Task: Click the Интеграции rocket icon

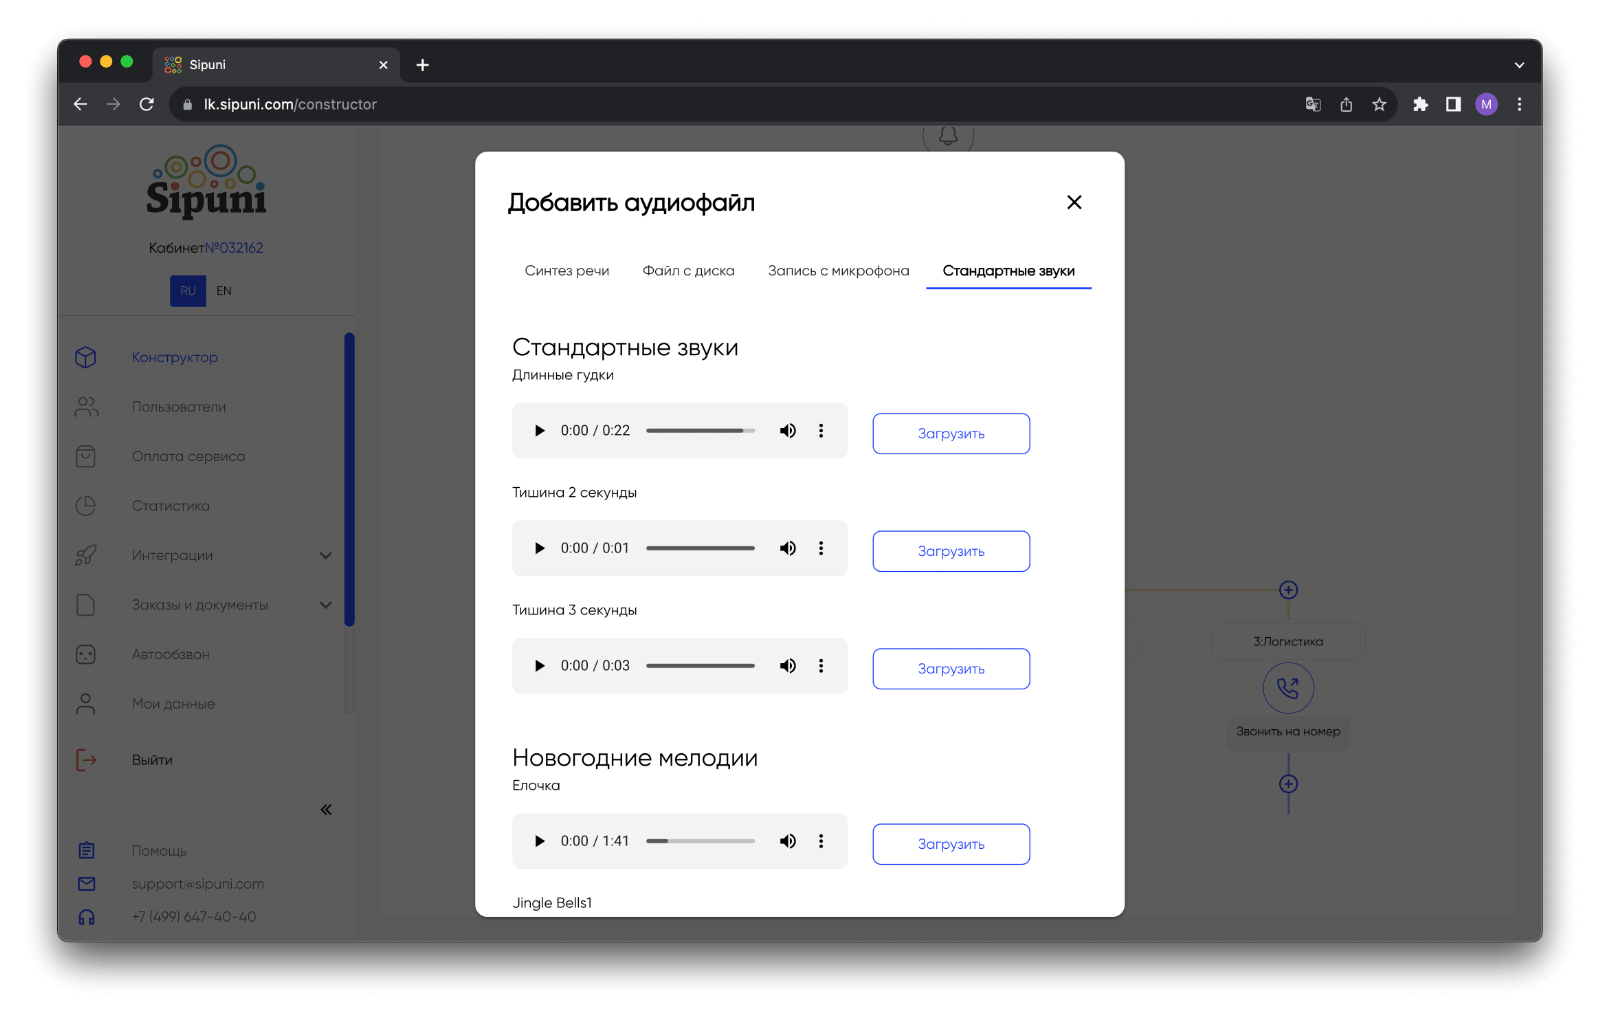Action: coord(86,555)
